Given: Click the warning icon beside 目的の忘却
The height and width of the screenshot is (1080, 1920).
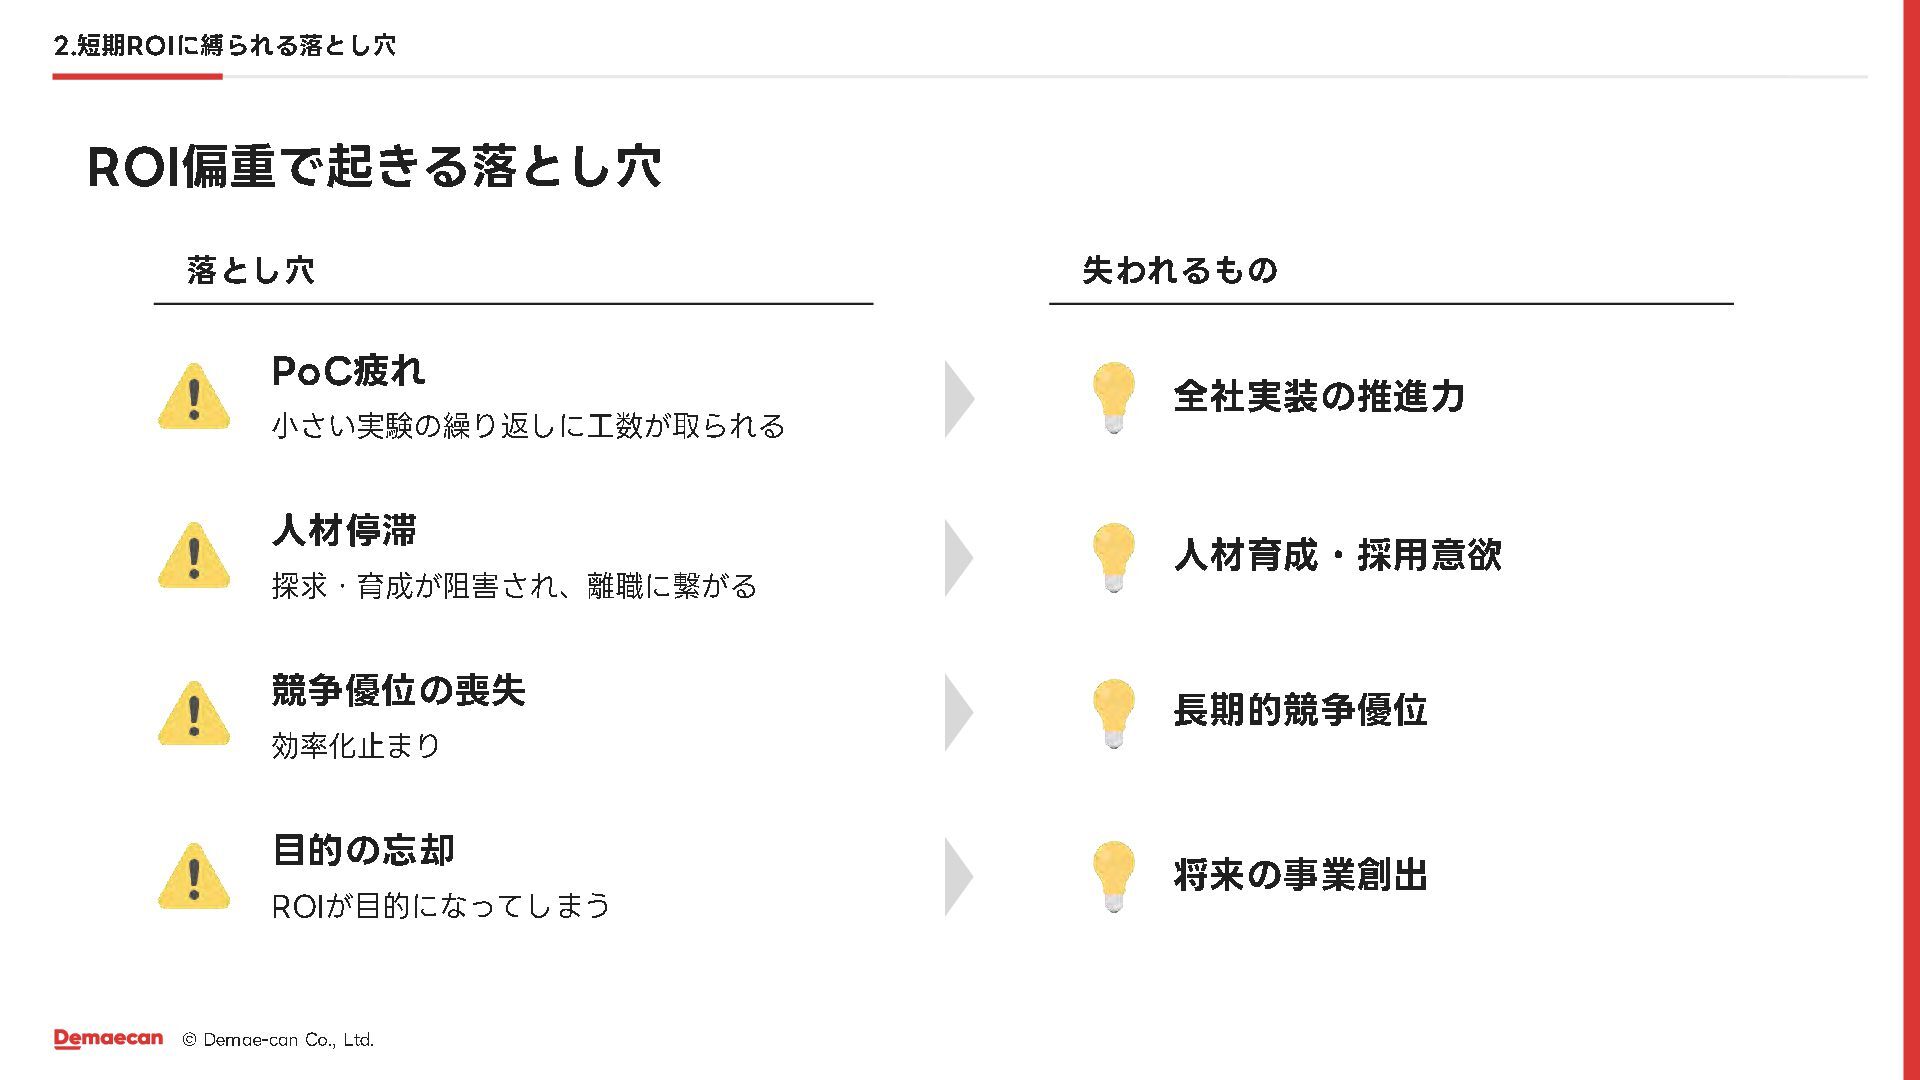Looking at the screenshot, I should 194,877.
